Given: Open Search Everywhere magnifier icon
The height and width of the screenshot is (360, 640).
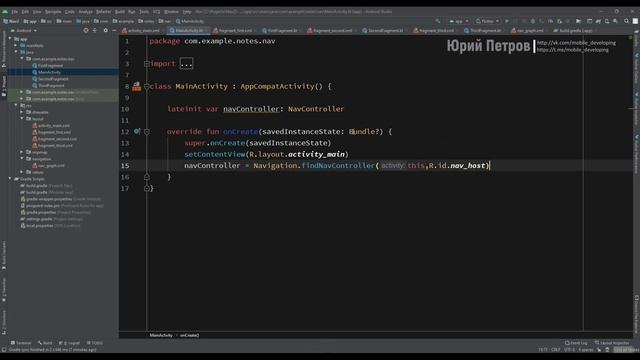Looking at the screenshot, I should click(626, 21).
